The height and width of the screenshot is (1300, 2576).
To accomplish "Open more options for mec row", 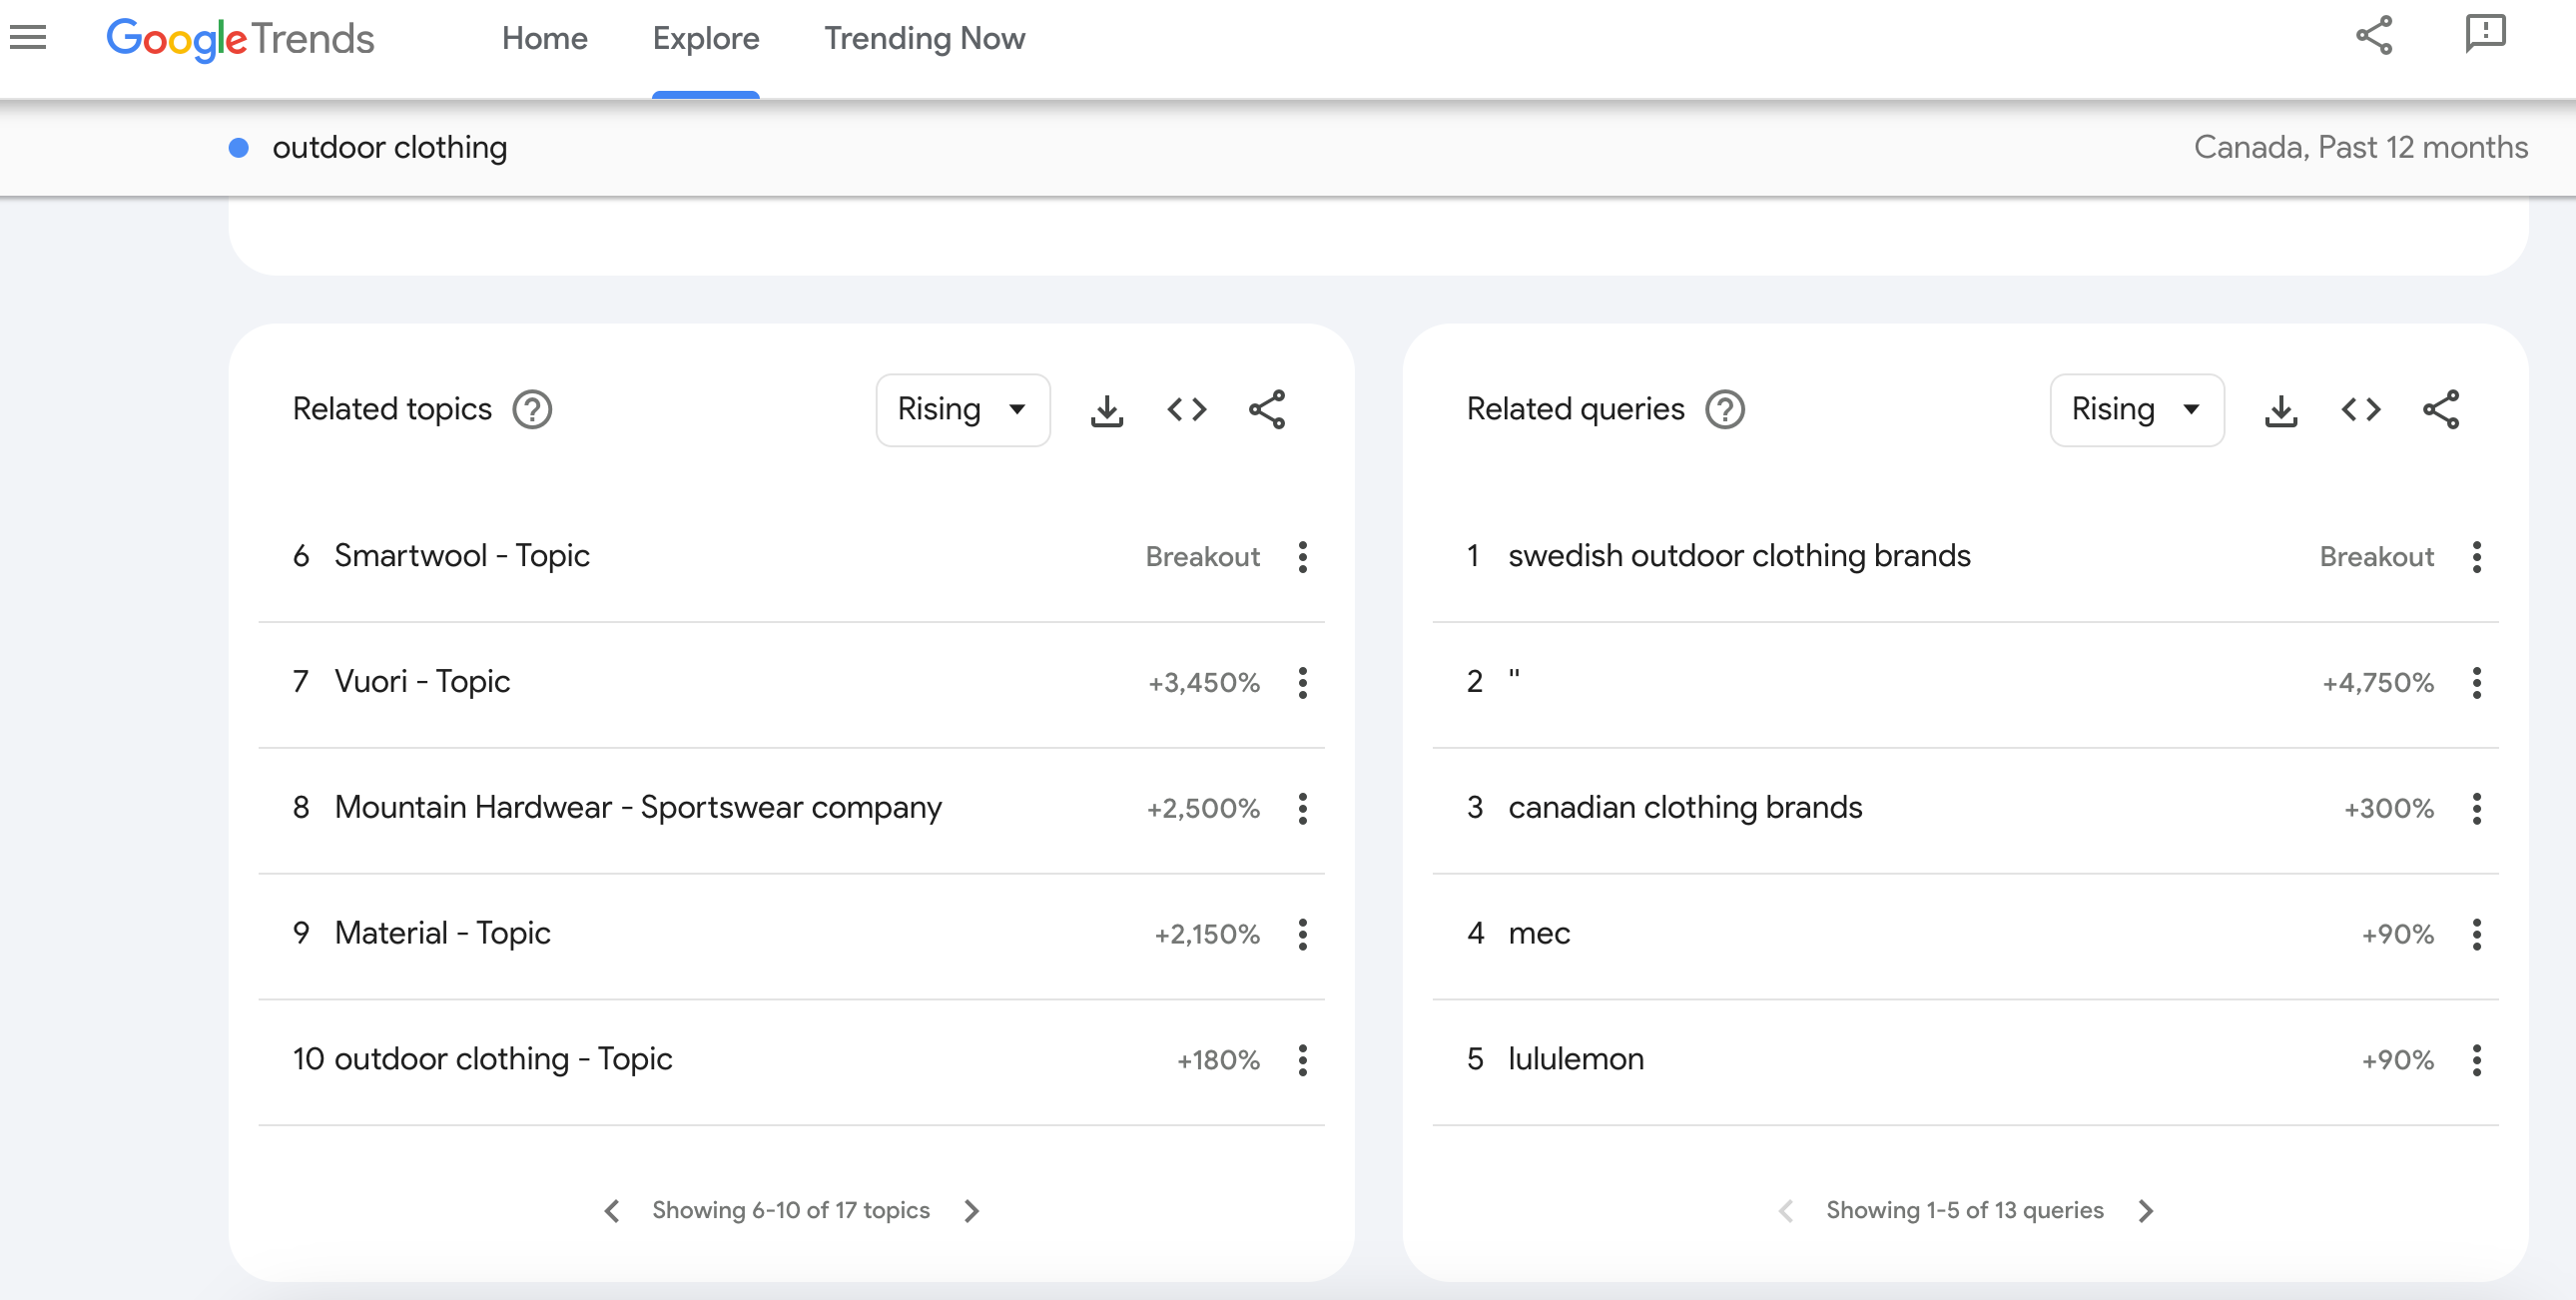I will point(2476,934).
